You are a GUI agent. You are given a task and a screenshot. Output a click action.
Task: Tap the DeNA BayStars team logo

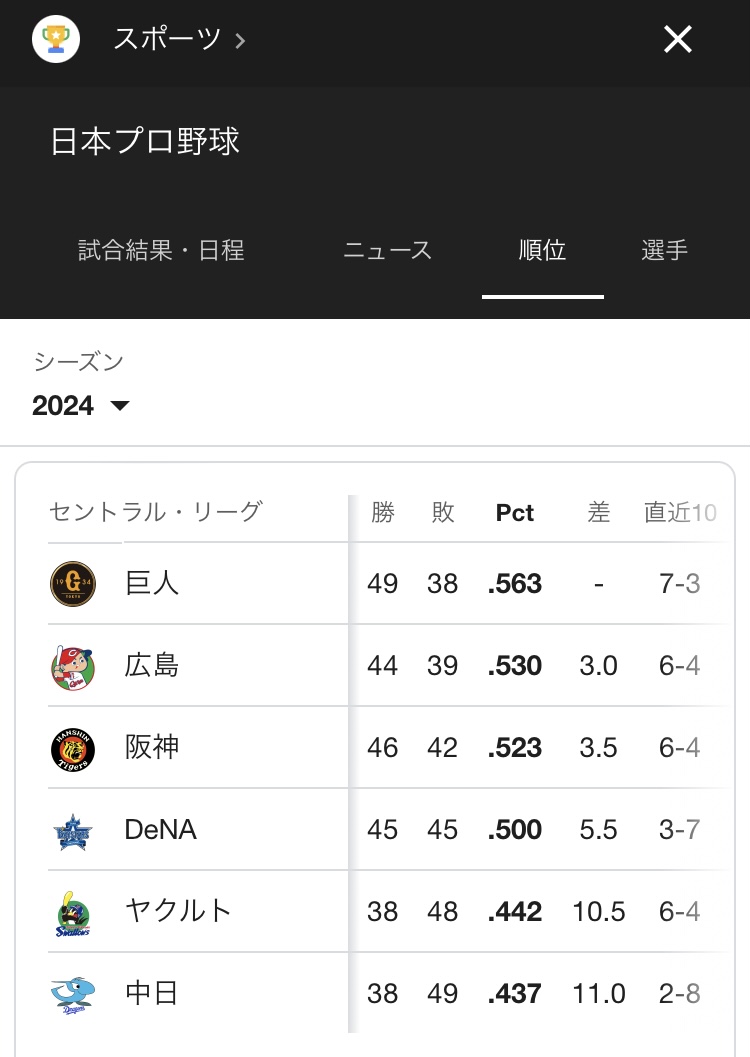point(73,830)
